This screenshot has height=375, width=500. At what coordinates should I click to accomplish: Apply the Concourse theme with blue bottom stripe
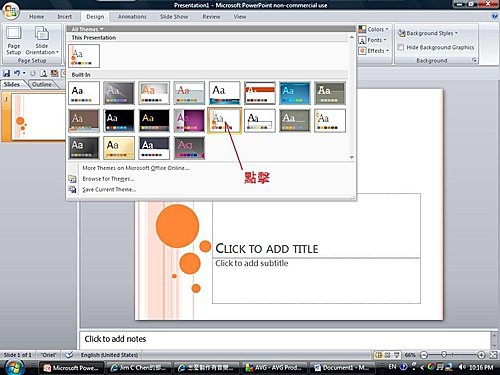coord(224,93)
